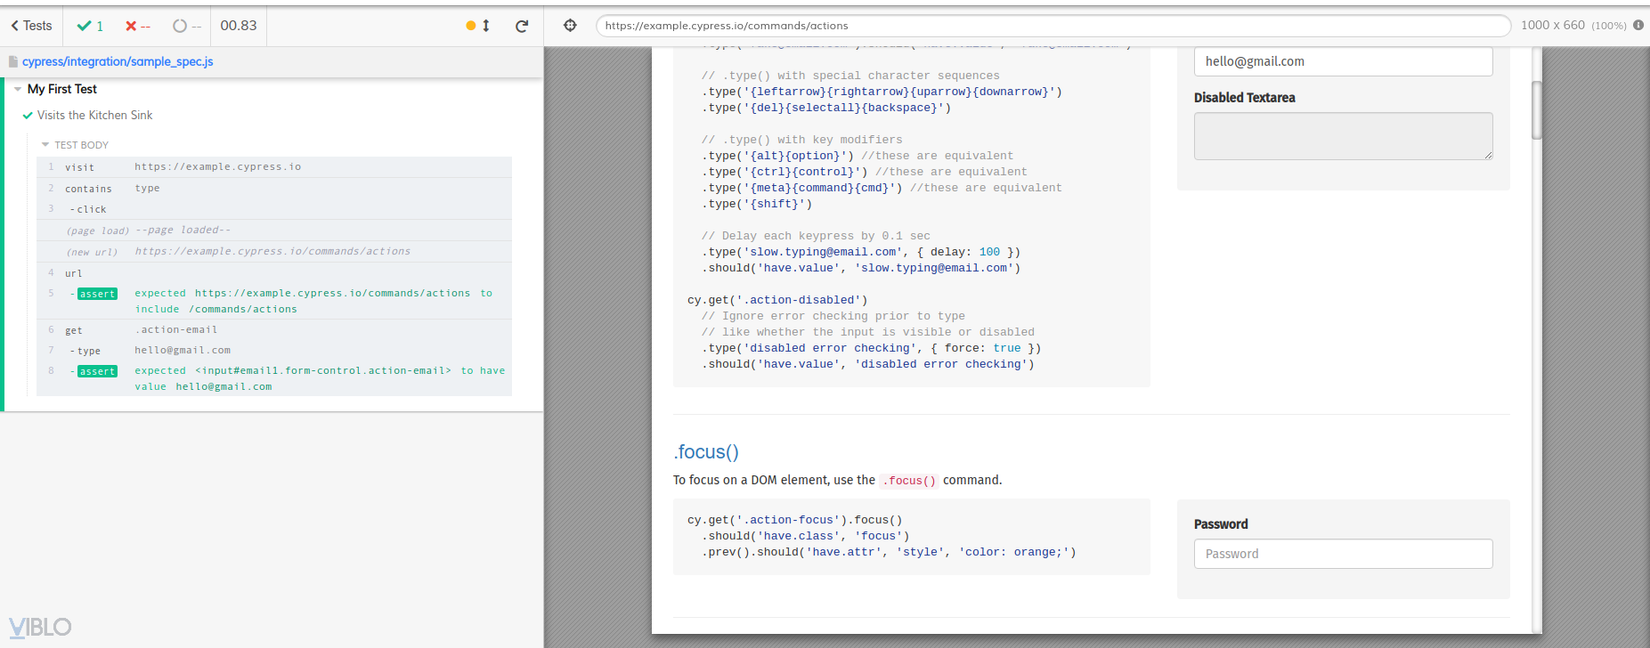Click the spec file document icon
The width and height of the screenshot is (1650, 648).
[x=13, y=62]
